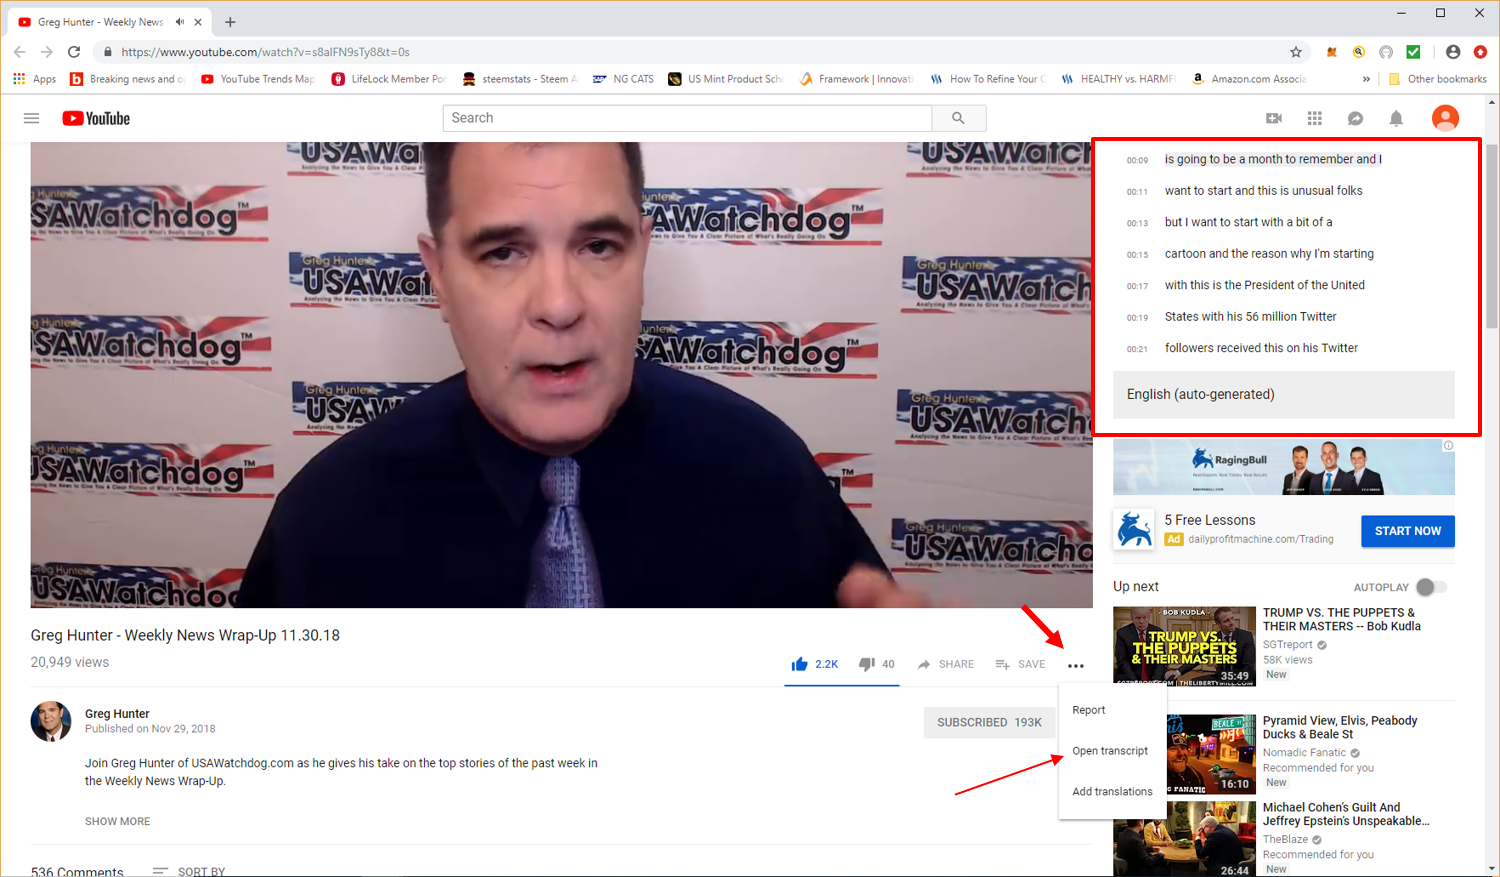1500x877 pixels.
Task: Open the Amazon.com Associates bookmark
Action: click(x=1249, y=79)
